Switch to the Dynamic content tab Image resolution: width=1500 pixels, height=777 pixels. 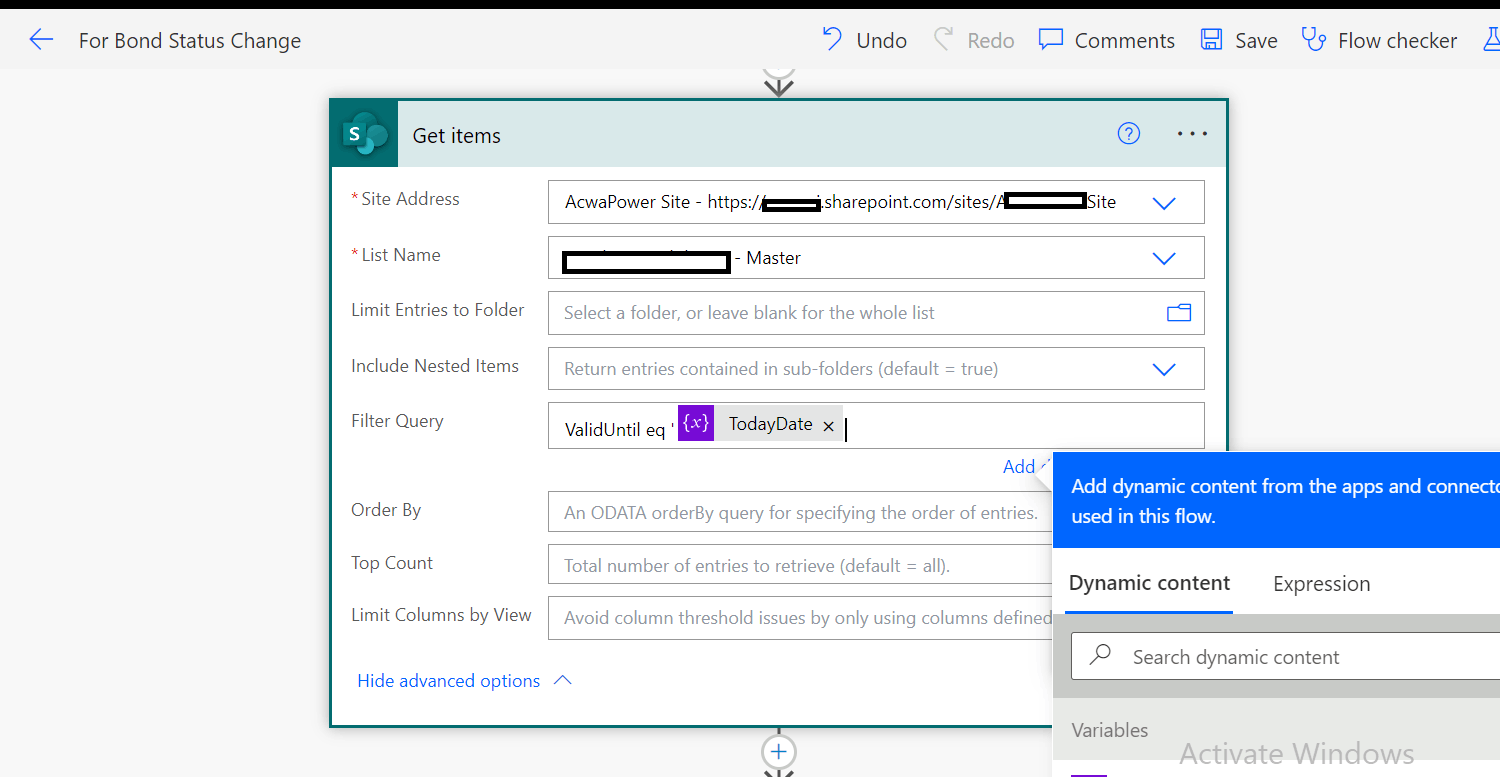[x=1150, y=583]
